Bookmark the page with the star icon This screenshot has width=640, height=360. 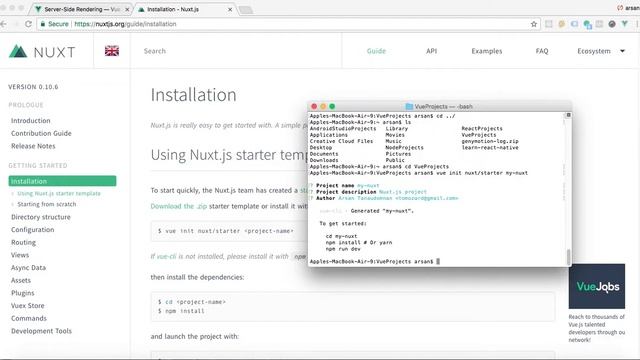533,24
